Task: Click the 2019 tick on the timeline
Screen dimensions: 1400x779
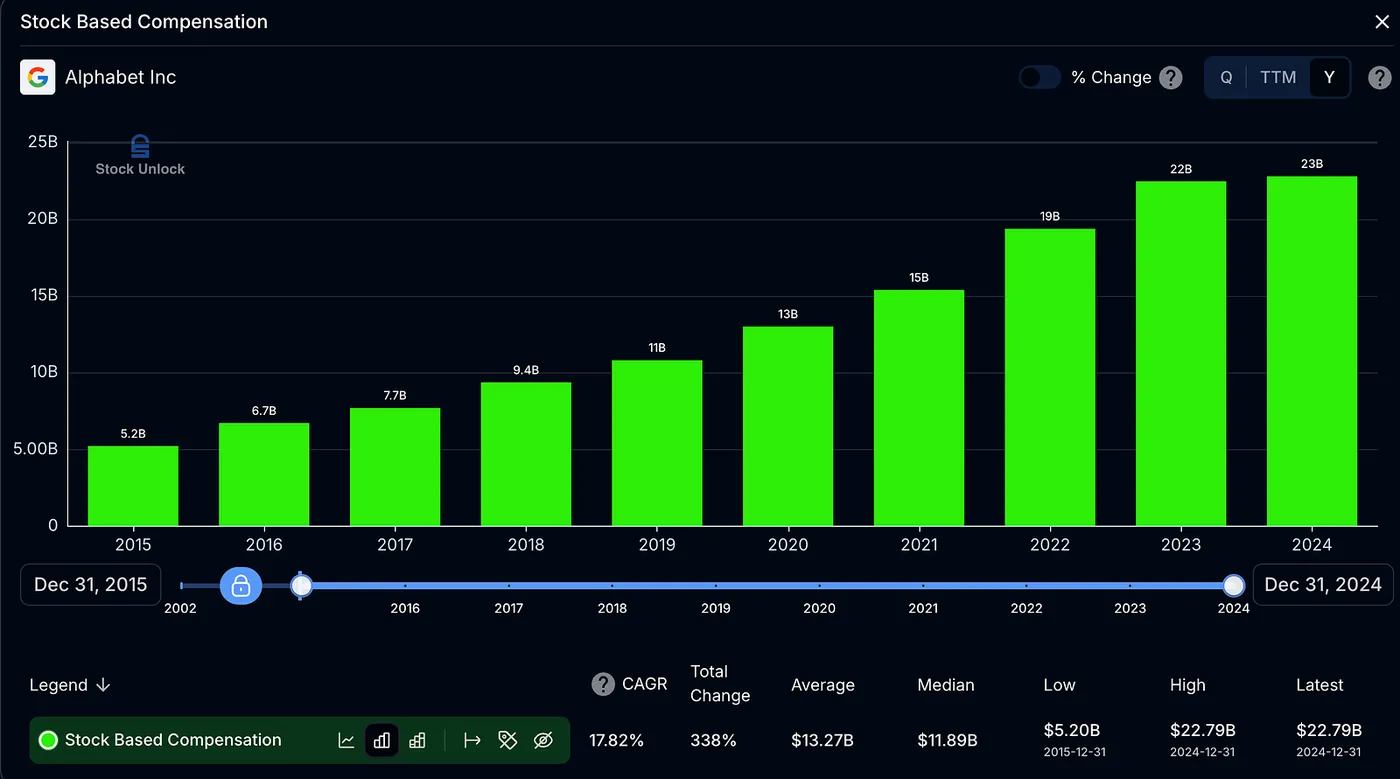Action: 716,586
